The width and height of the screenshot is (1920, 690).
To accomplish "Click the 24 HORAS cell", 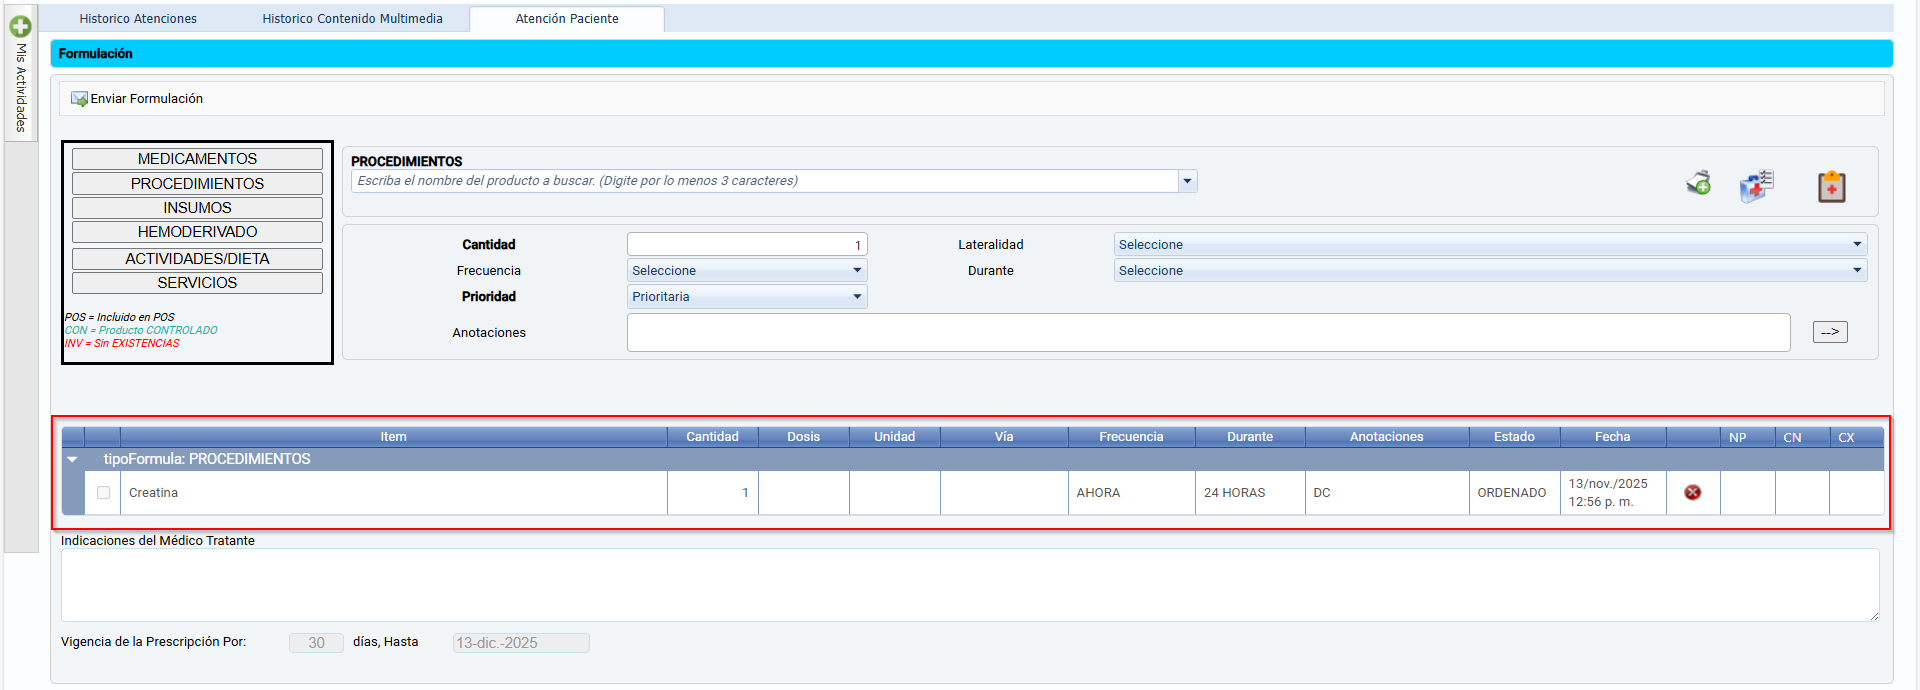I will 1250,493.
